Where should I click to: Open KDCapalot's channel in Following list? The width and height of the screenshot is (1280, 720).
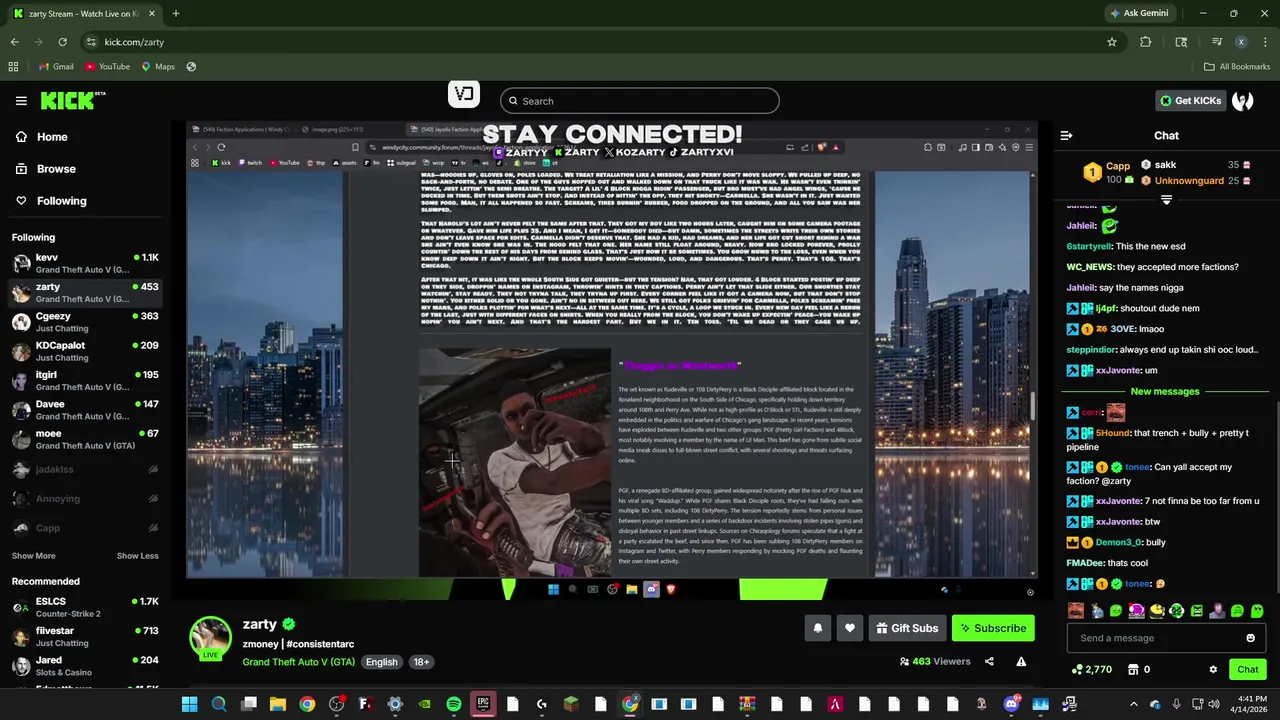(85, 351)
